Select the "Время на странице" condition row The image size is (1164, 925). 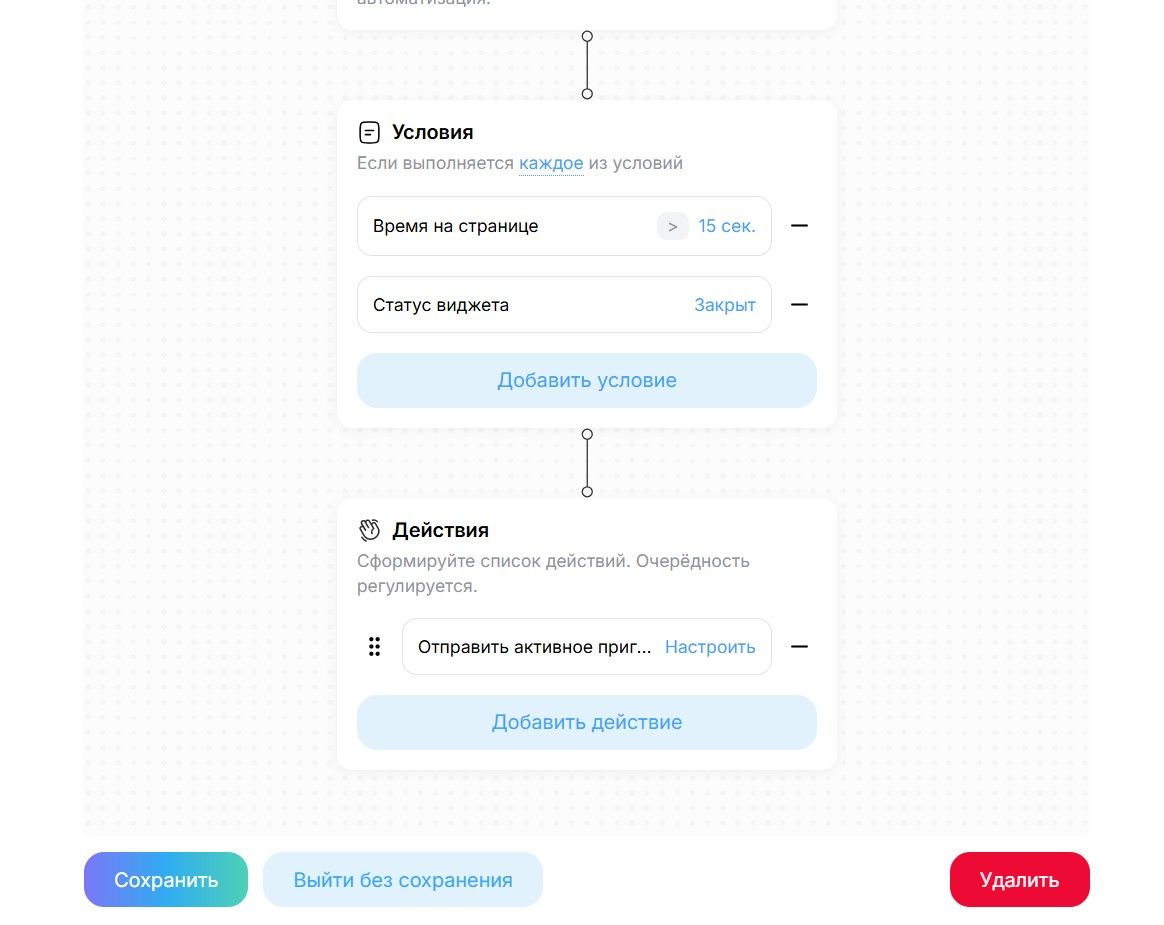click(x=456, y=226)
